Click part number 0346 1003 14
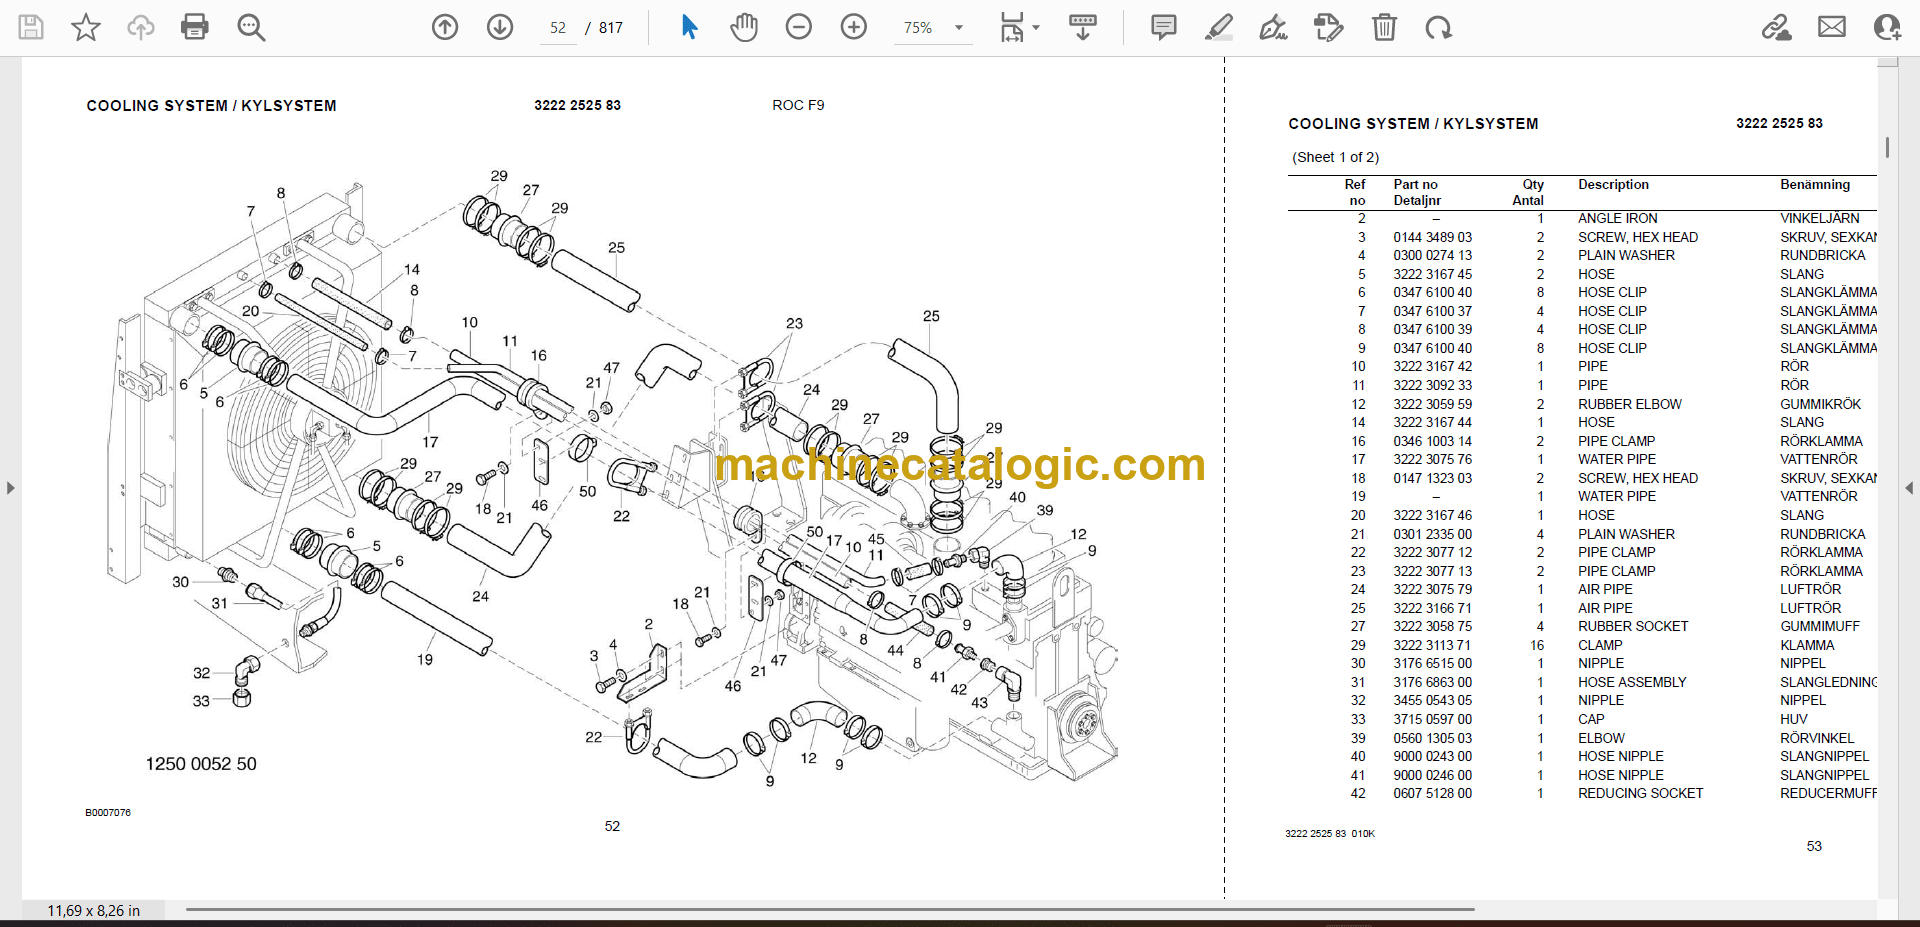Viewport: 1920px width, 927px height. [1433, 441]
